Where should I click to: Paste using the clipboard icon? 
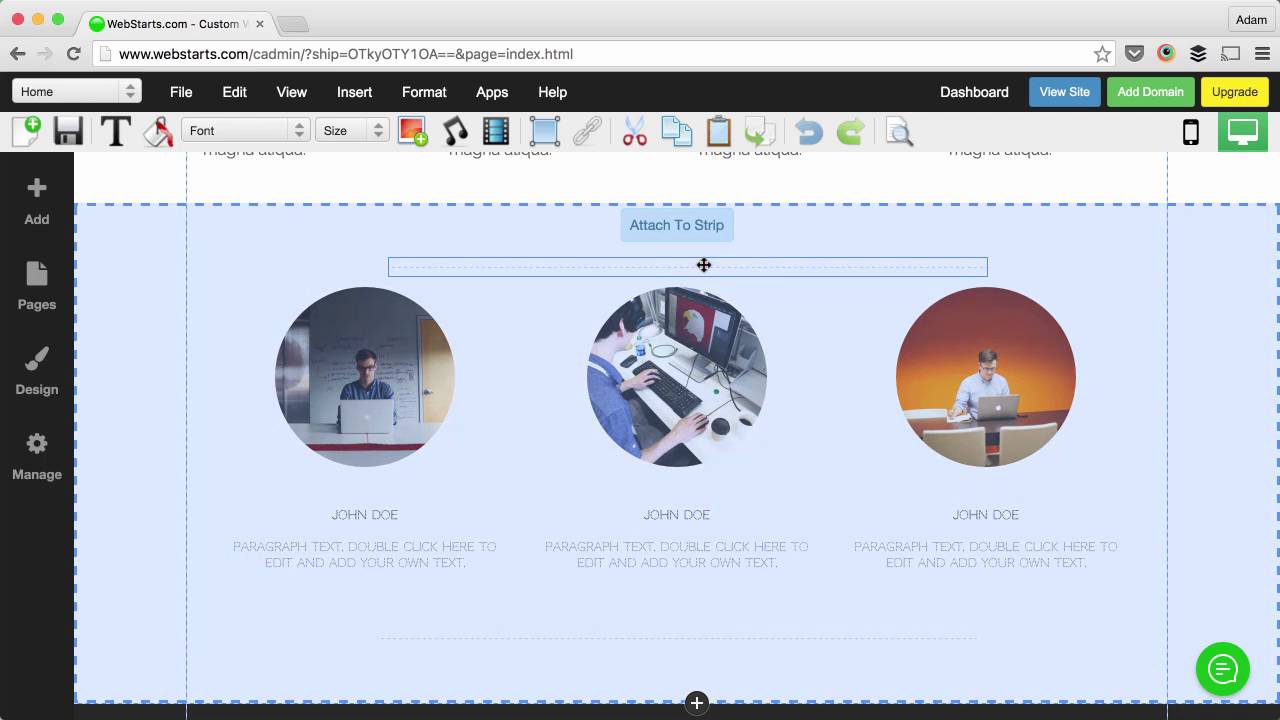[718, 131]
